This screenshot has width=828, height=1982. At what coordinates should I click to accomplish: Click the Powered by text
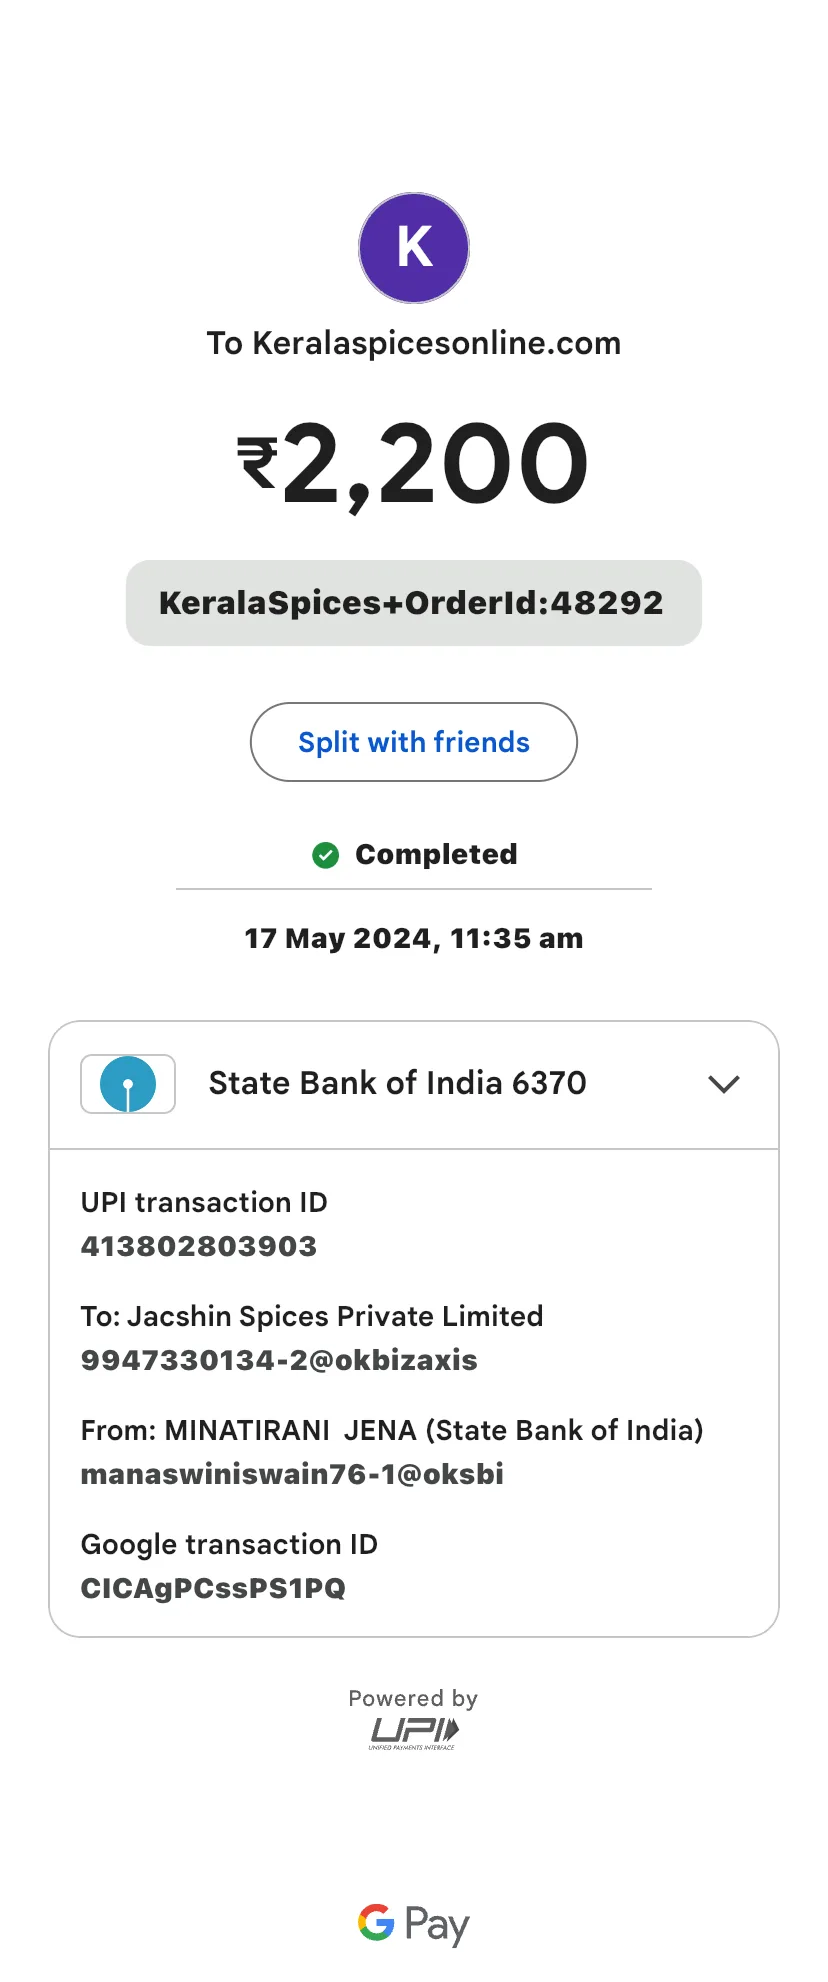click(413, 1698)
